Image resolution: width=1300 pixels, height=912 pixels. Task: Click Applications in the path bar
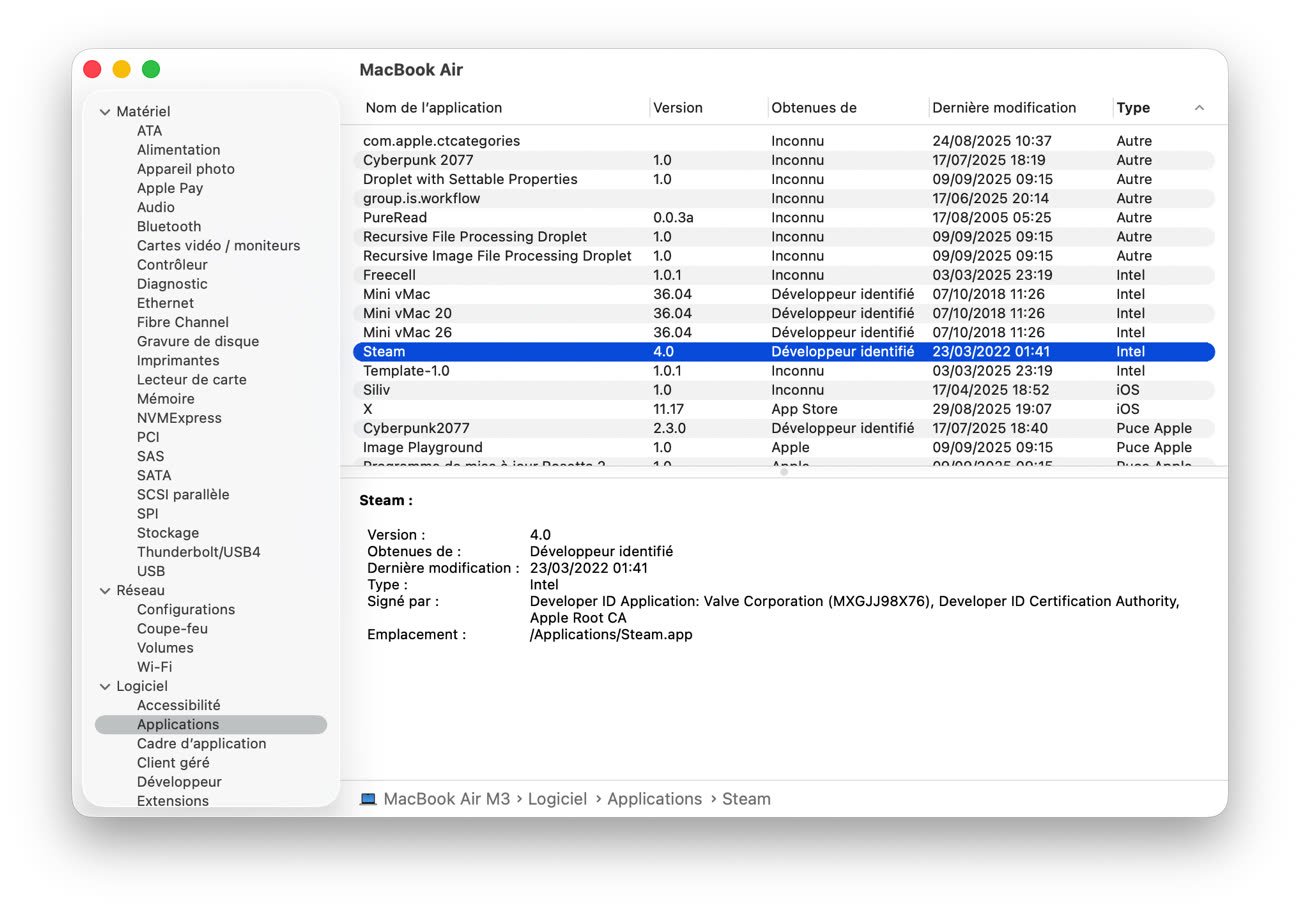[655, 799]
